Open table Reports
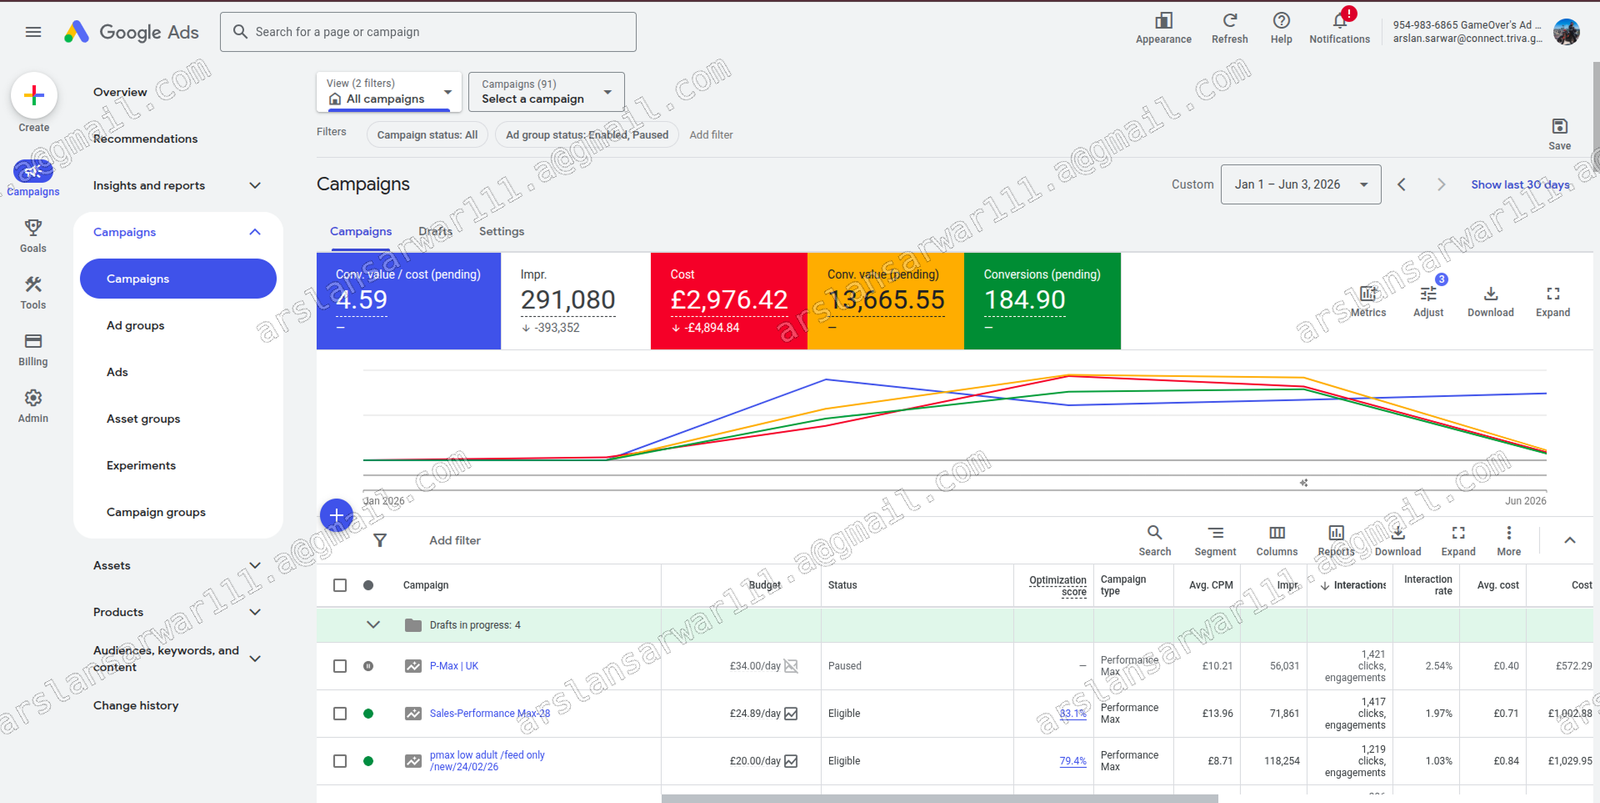This screenshot has width=1600, height=803. tap(1336, 540)
